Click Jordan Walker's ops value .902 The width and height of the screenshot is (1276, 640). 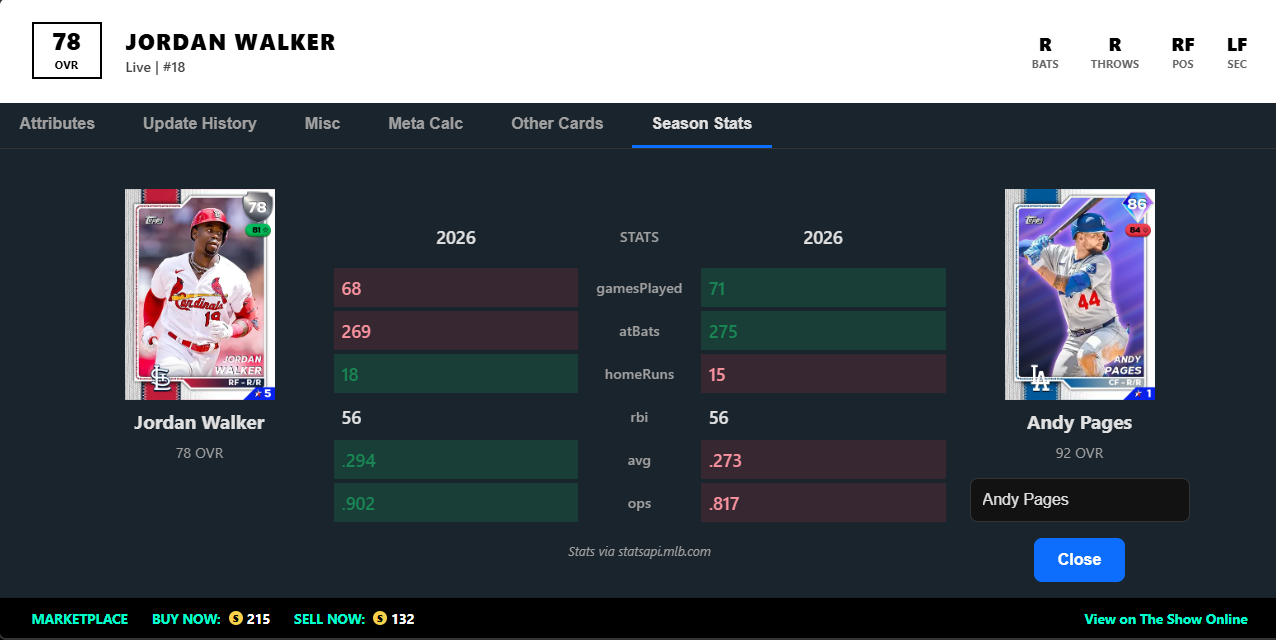[x=456, y=503]
